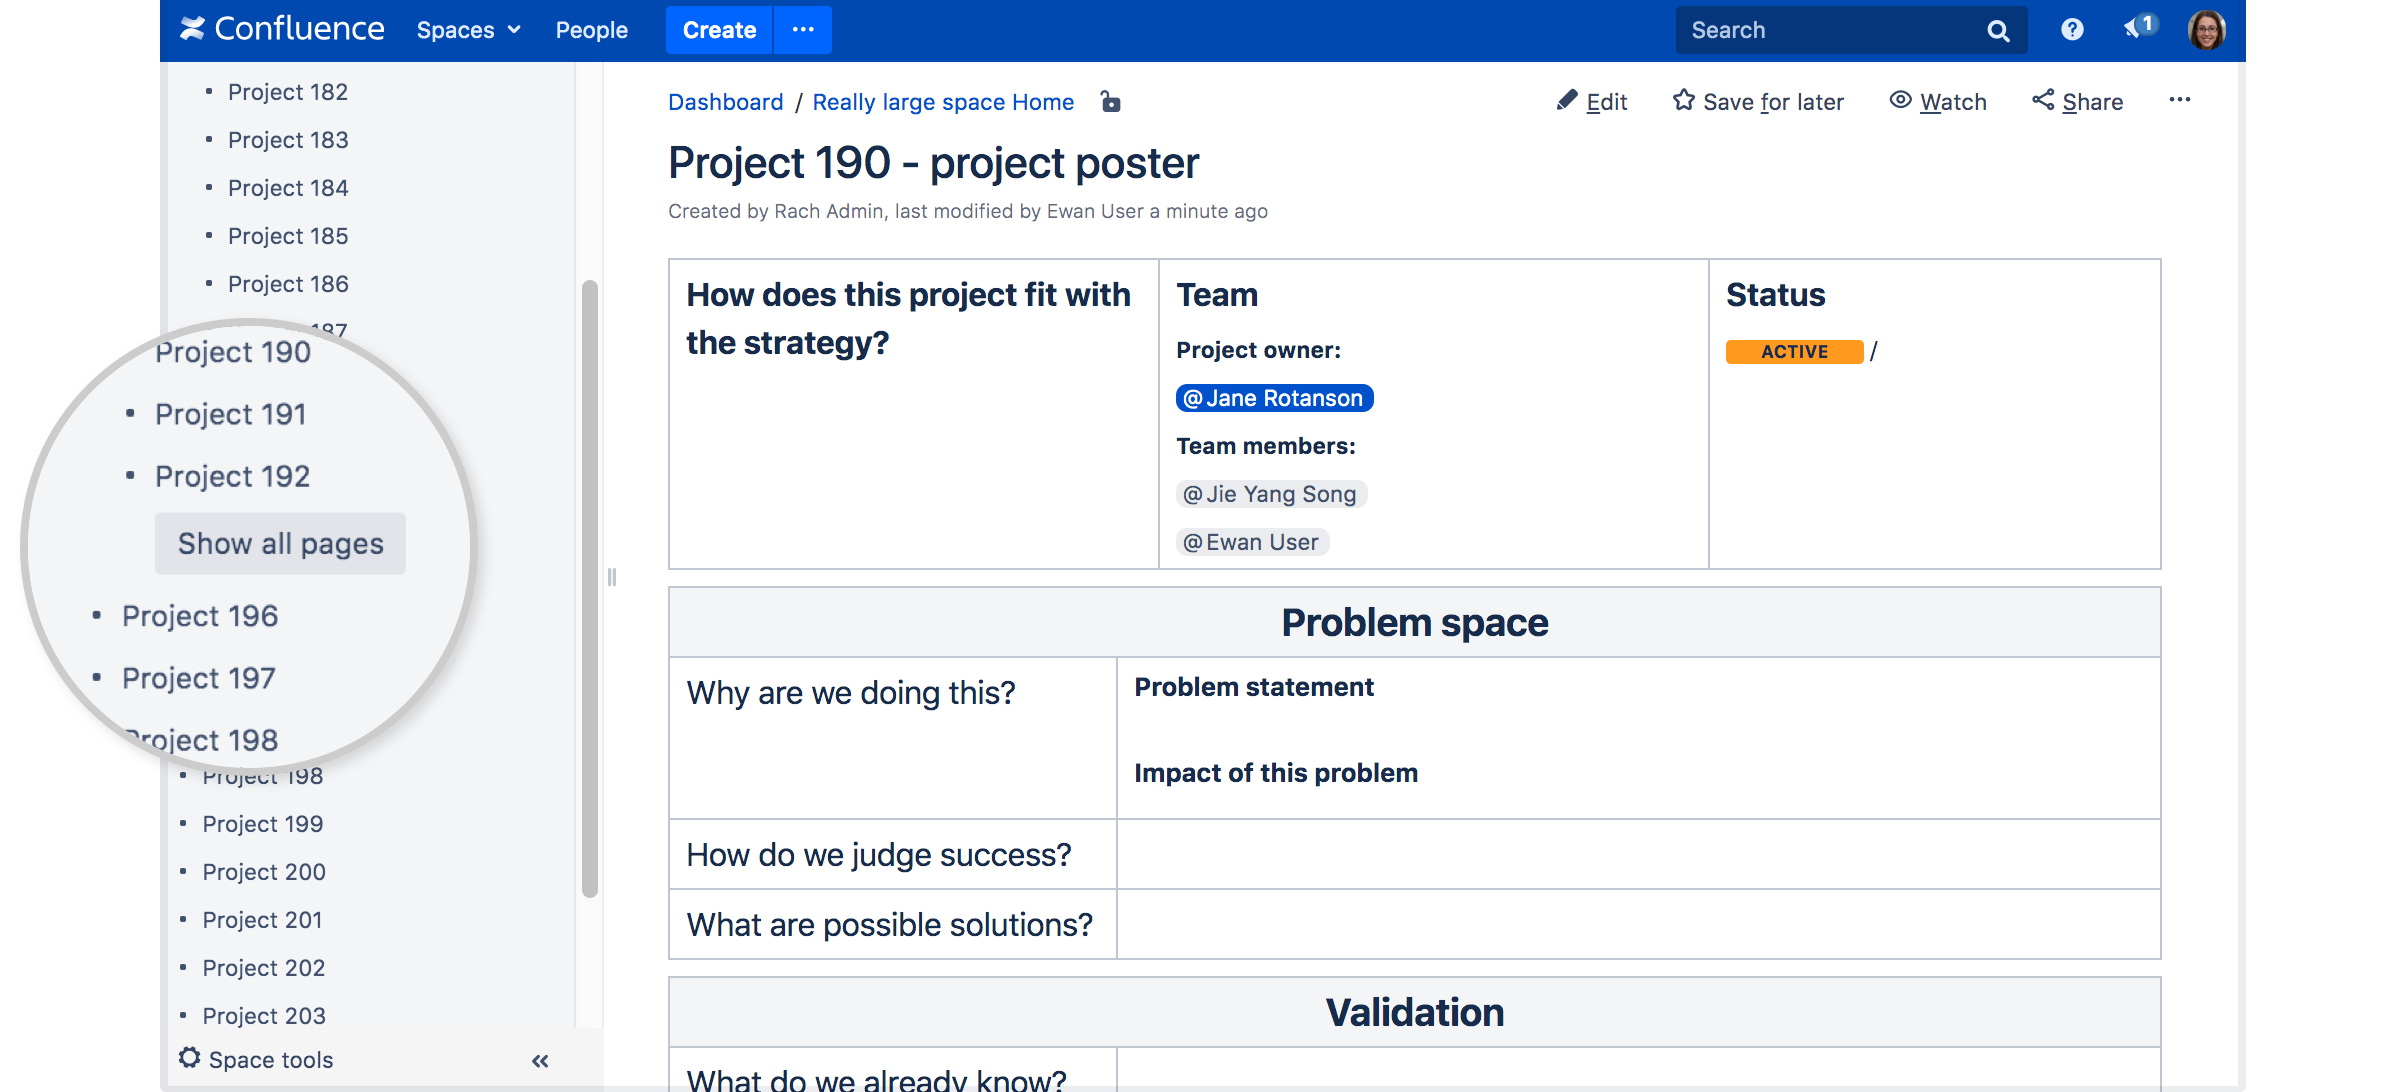Click the Create button
Screen dimensions: 2400x1092
[x=719, y=30]
